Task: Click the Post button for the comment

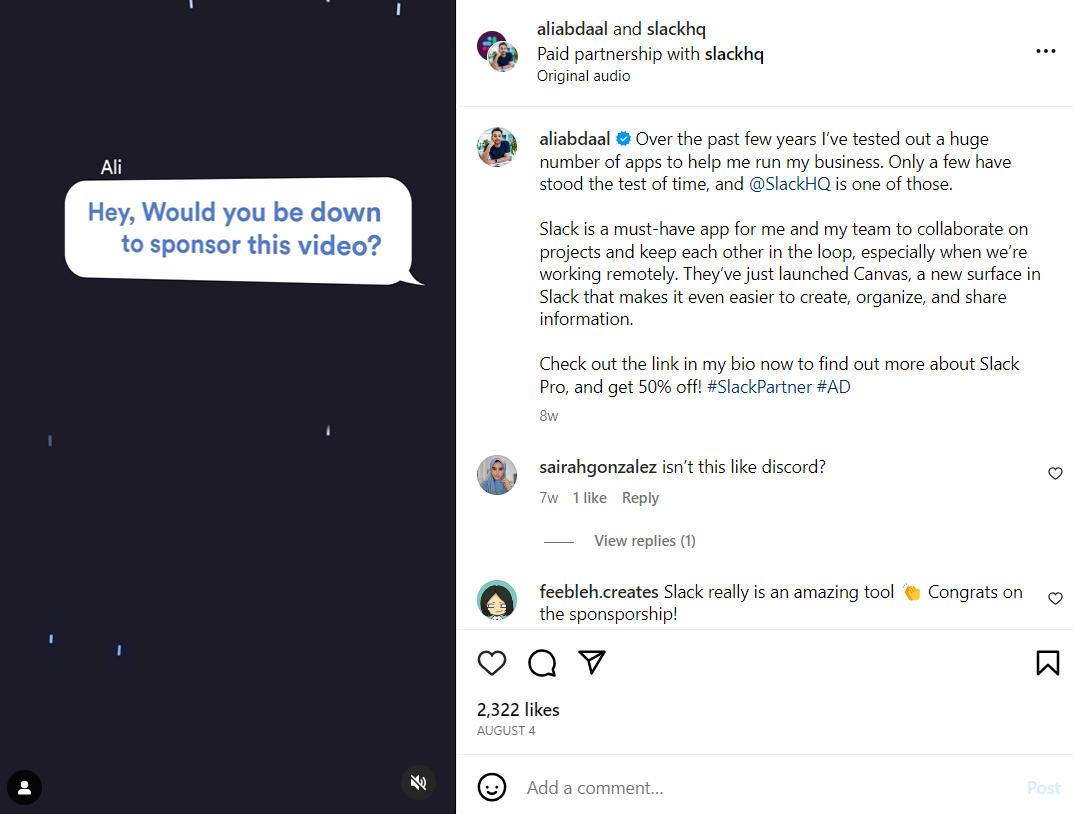Action: point(1043,788)
